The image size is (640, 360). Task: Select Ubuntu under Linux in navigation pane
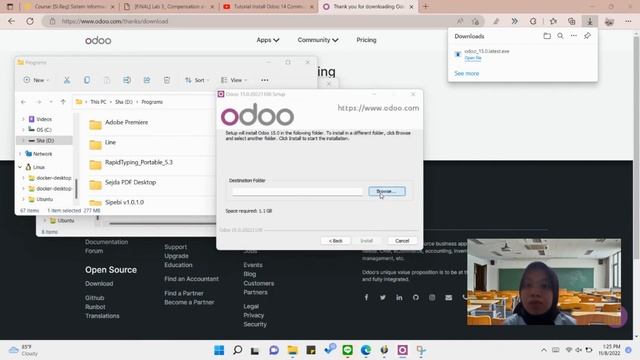tap(44, 199)
